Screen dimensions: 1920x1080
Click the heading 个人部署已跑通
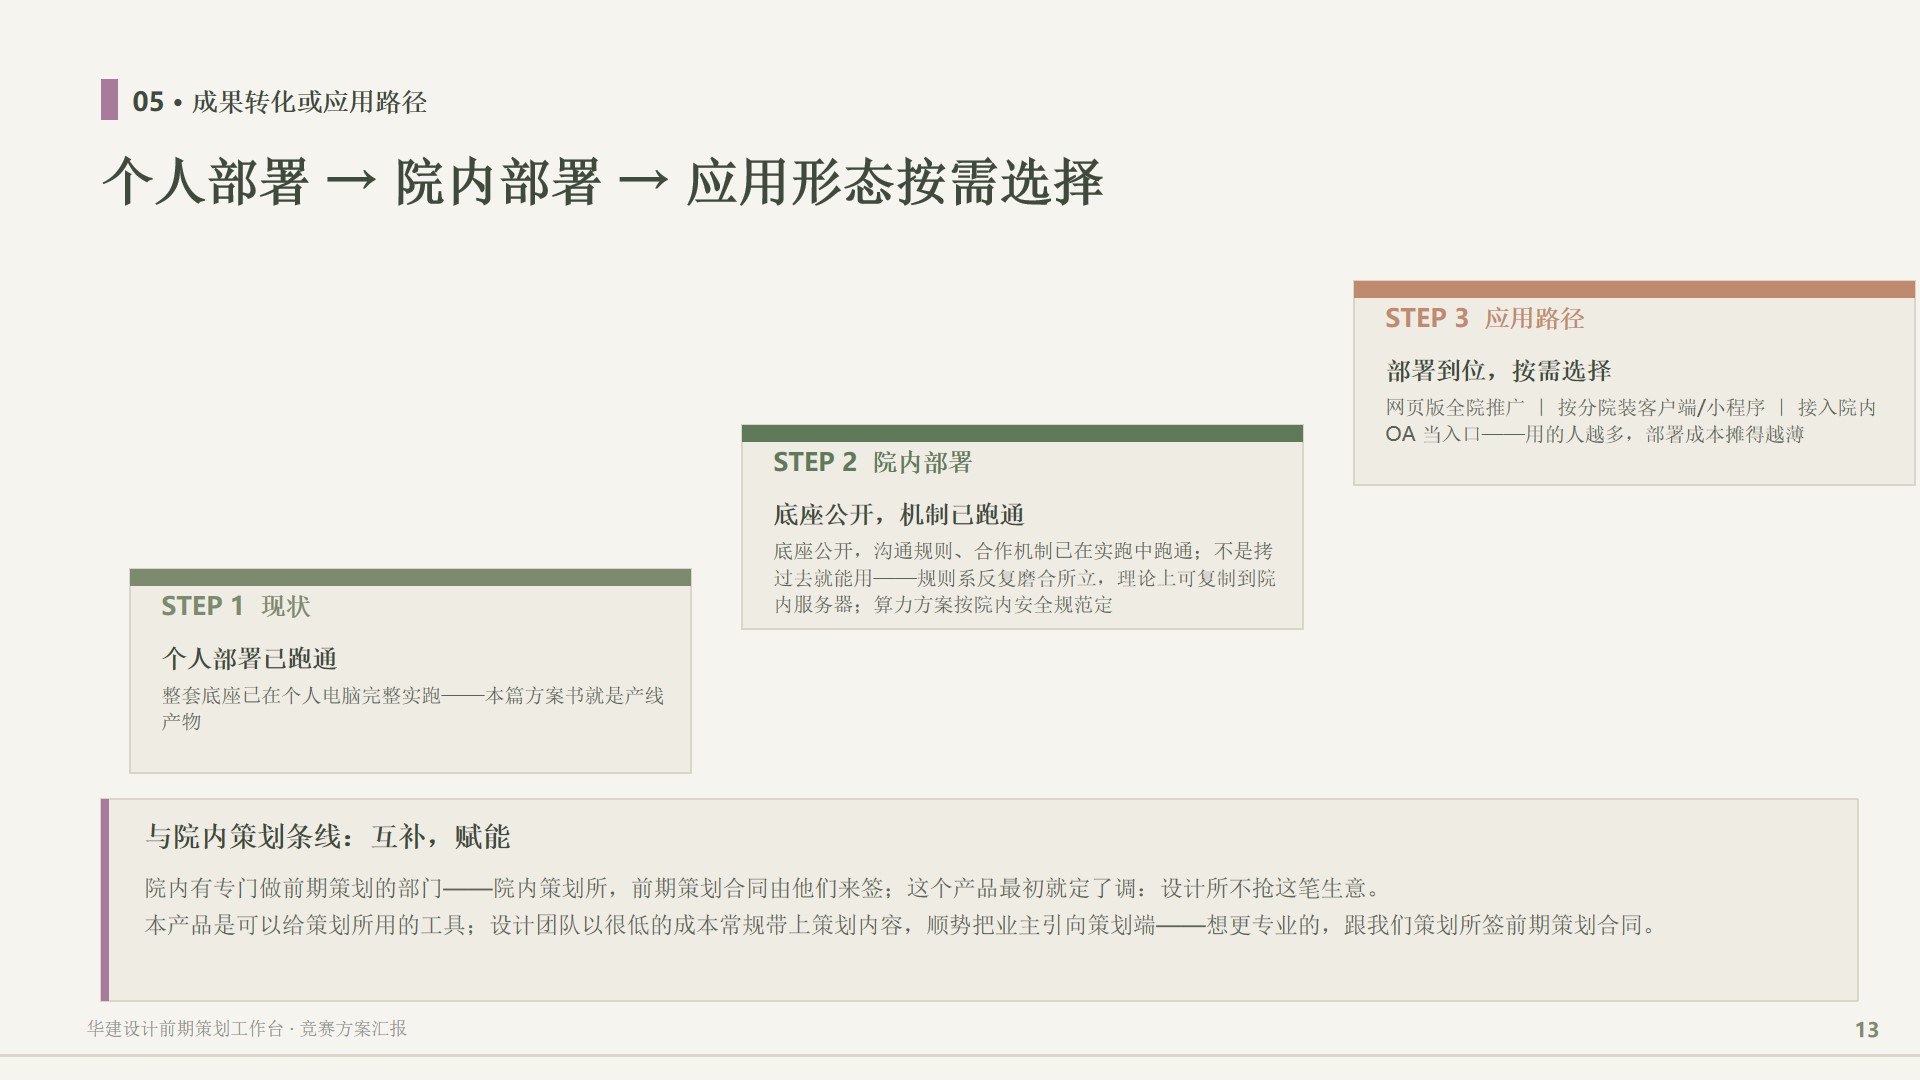pyautogui.click(x=249, y=658)
